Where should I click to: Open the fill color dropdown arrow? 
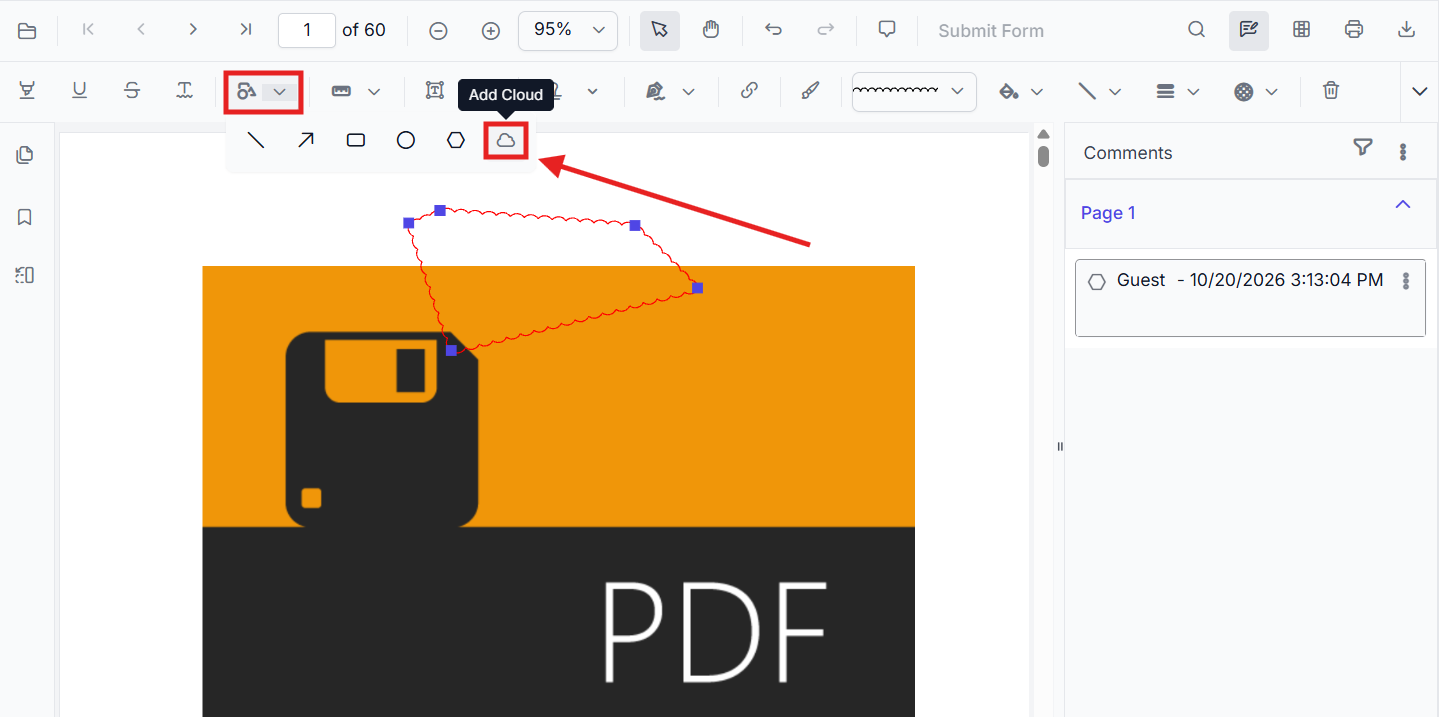tap(1037, 92)
